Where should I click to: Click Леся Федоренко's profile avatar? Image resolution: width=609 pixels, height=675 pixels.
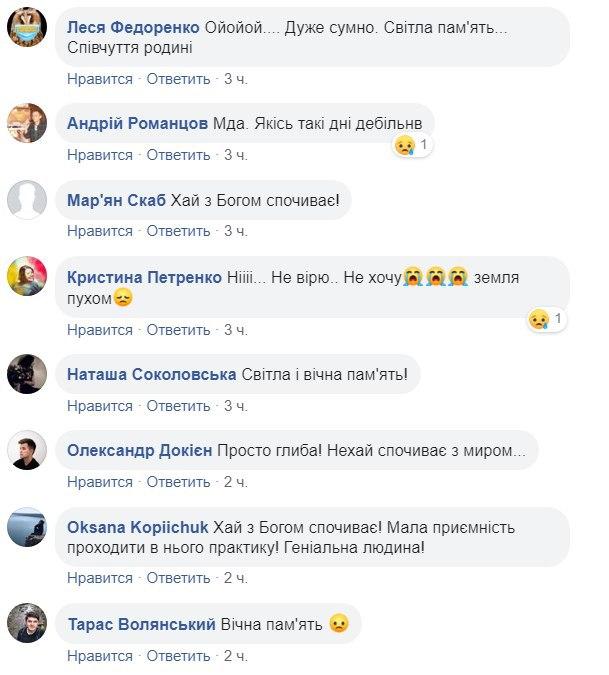(28, 29)
